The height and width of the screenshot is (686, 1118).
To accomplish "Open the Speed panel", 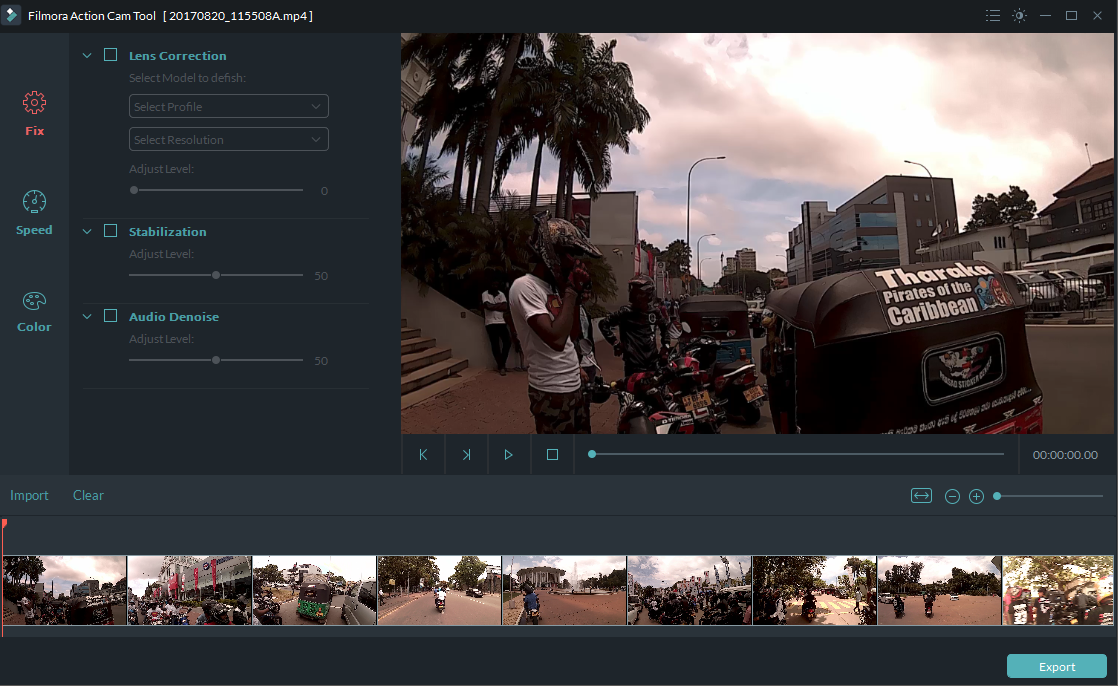I will pyautogui.click(x=34, y=213).
